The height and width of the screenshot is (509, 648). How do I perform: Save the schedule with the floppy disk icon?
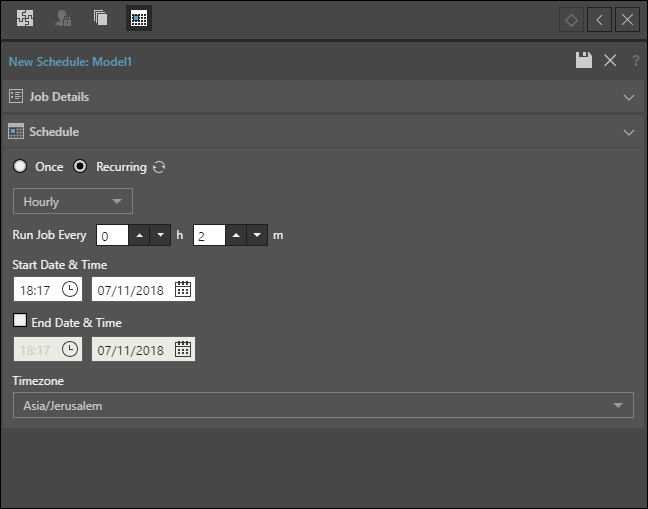(x=584, y=61)
